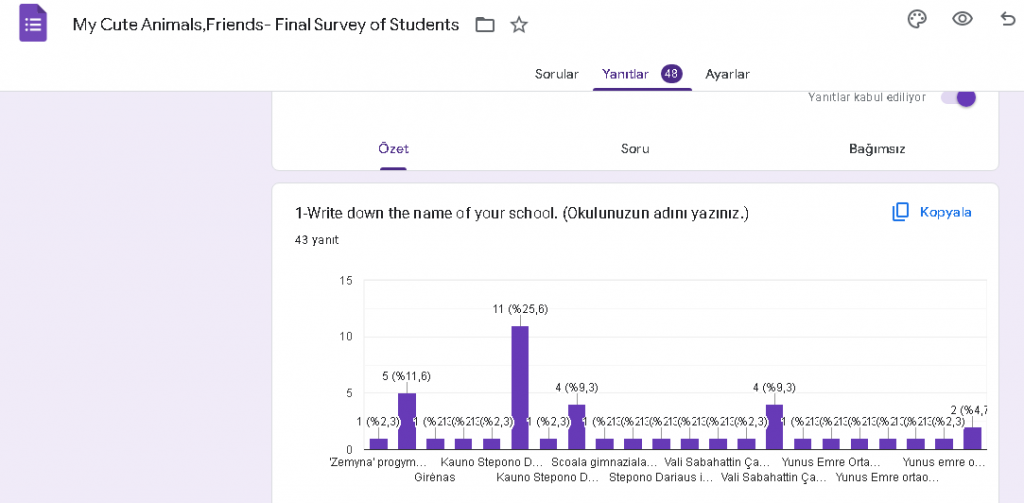Click the undo arrow icon
The image size is (1024, 503).
[x=1007, y=19]
